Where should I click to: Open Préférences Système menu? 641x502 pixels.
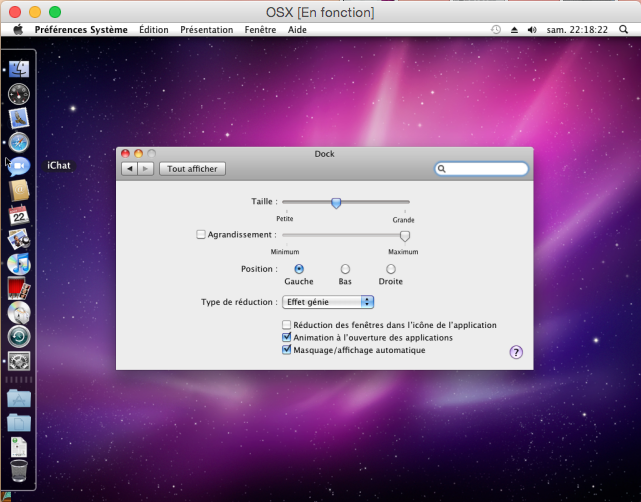(81, 29)
